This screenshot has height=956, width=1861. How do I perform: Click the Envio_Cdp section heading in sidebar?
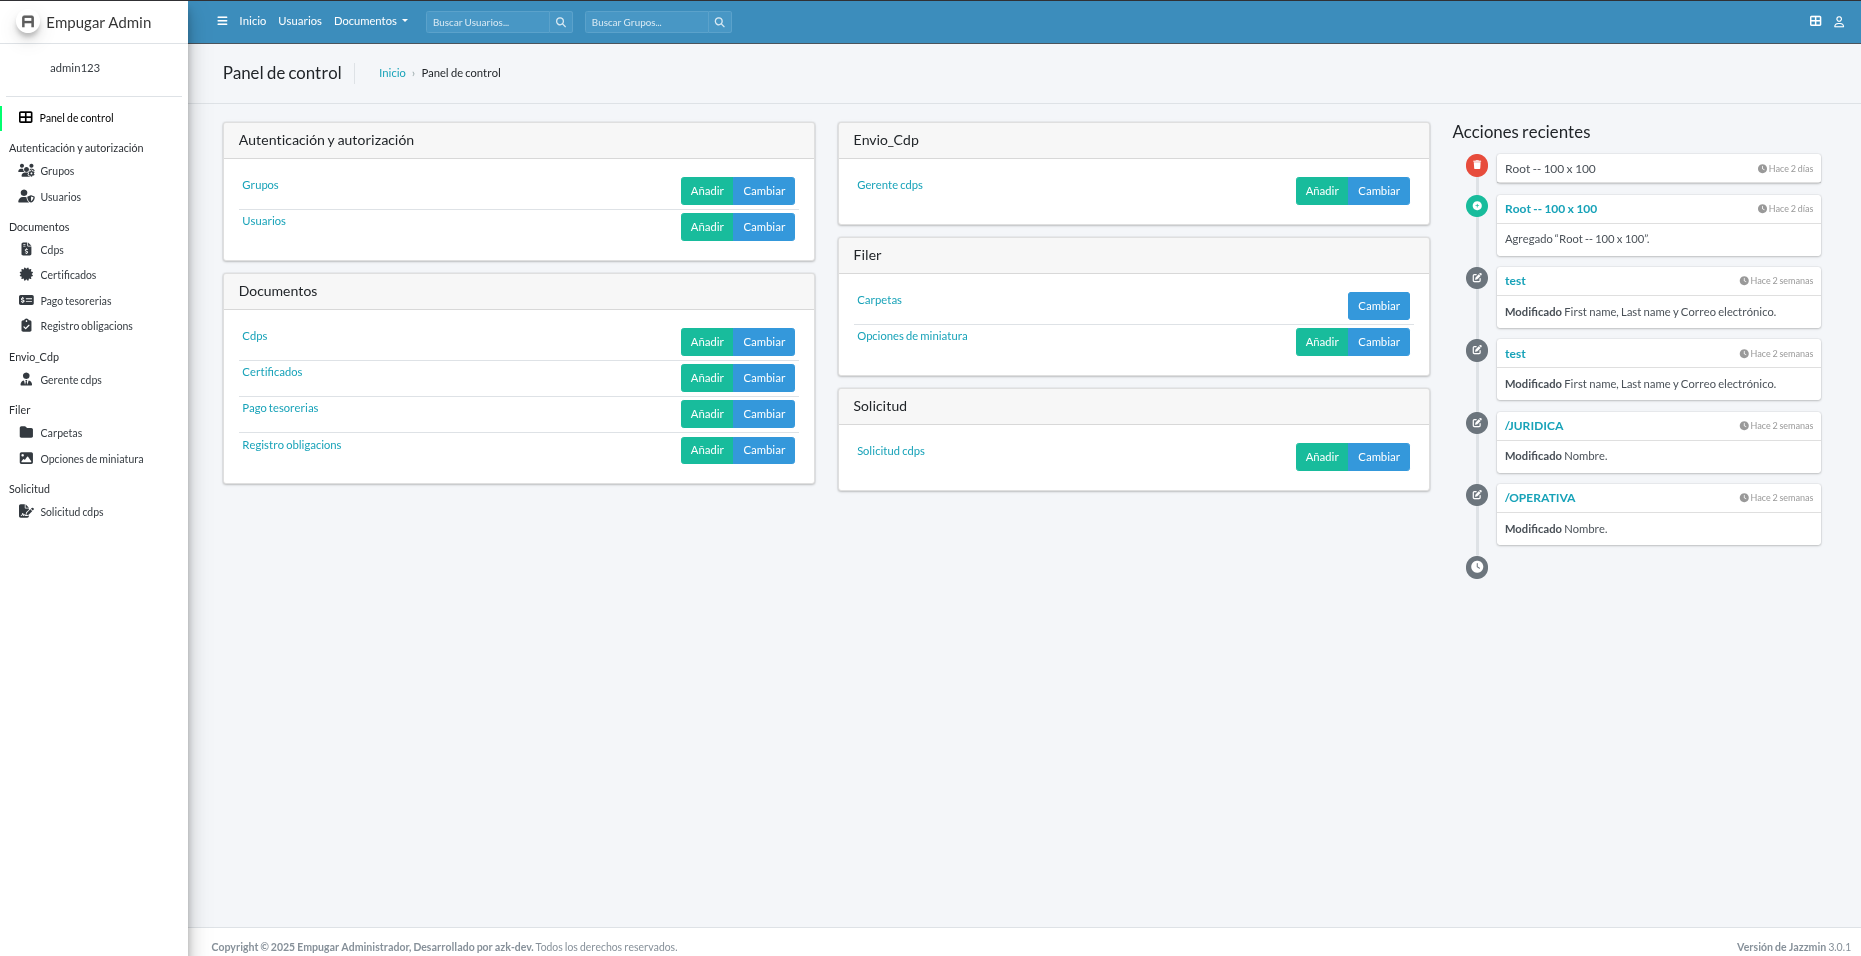coord(34,357)
